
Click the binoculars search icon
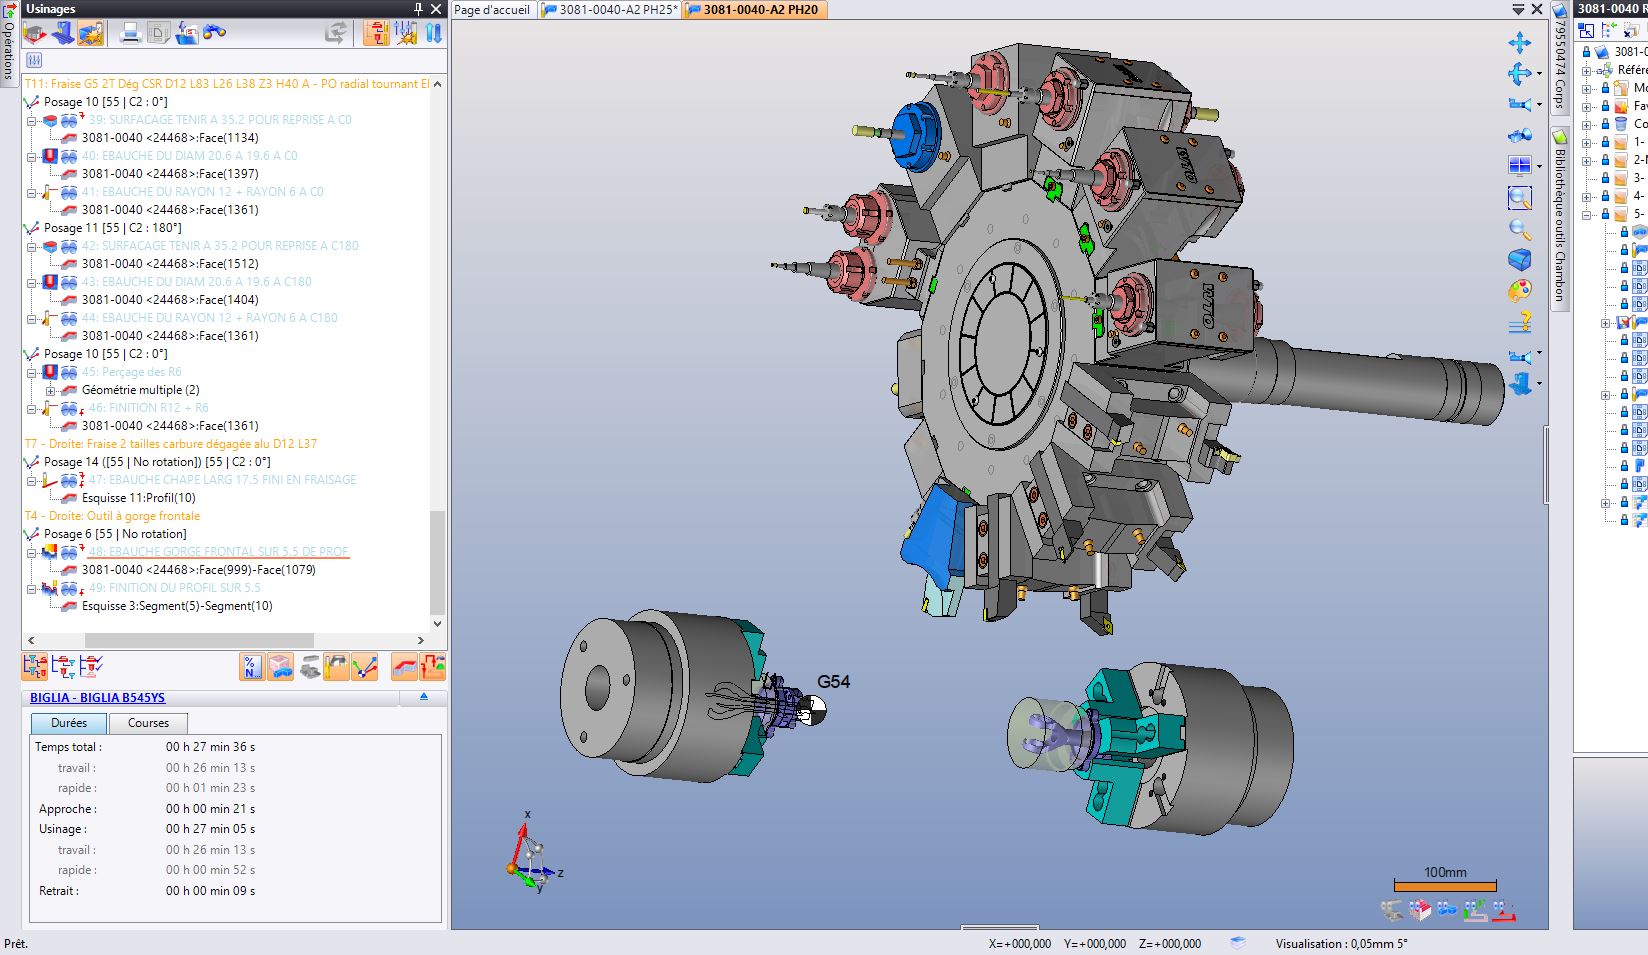coord(214,34)
